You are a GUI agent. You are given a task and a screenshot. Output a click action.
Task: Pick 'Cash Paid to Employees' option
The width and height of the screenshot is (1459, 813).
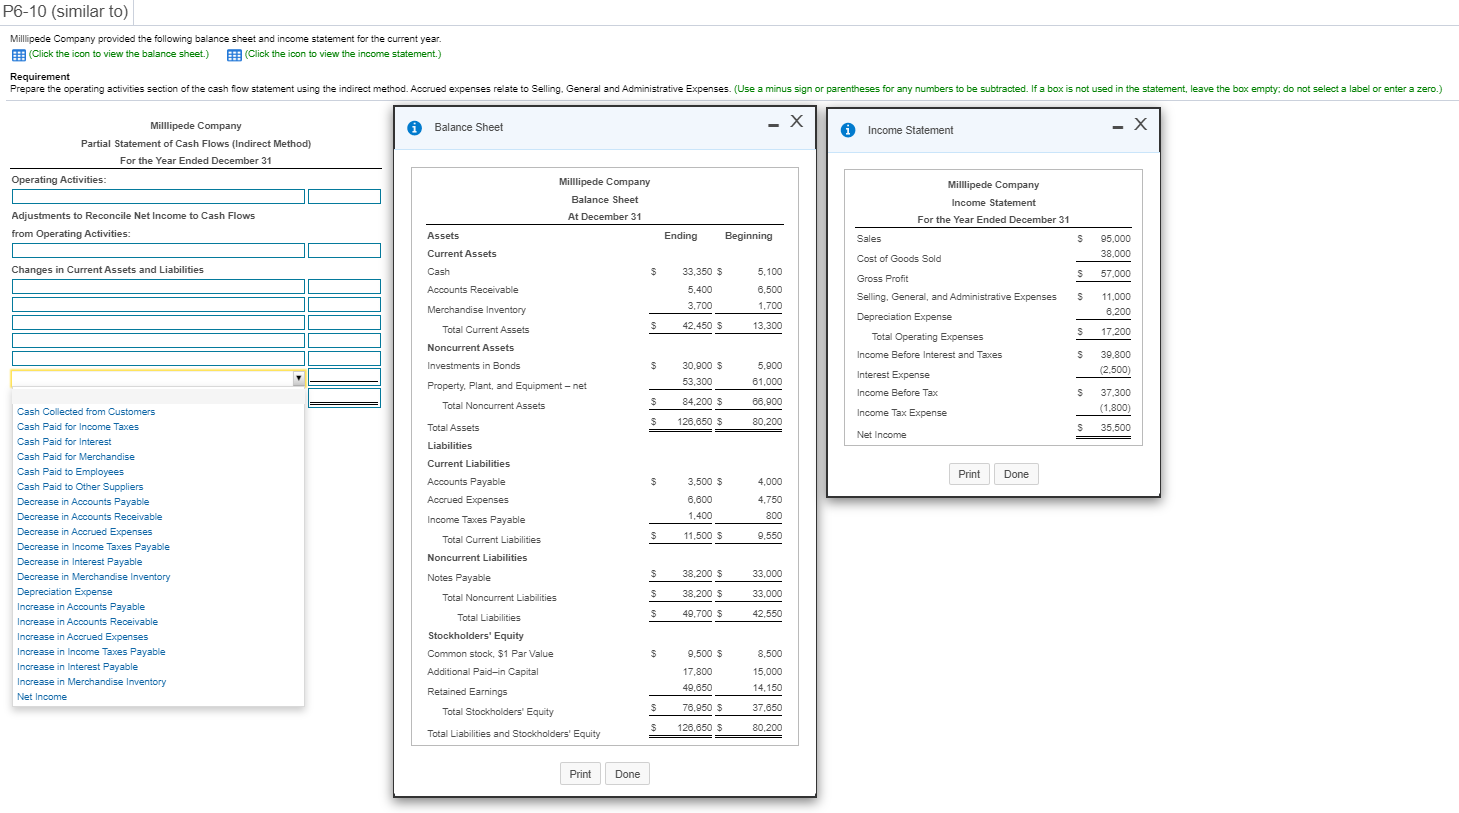(70, 472)
